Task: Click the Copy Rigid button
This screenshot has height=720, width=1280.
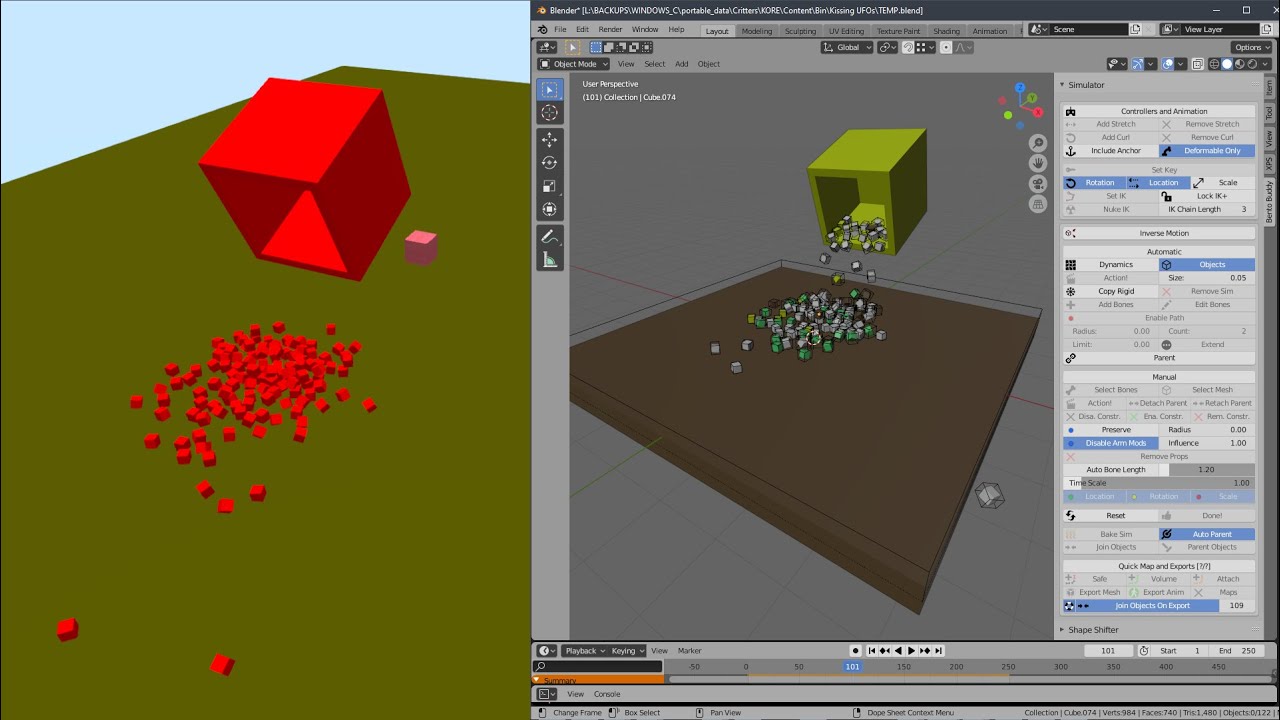Action: tap(1110, 291)
